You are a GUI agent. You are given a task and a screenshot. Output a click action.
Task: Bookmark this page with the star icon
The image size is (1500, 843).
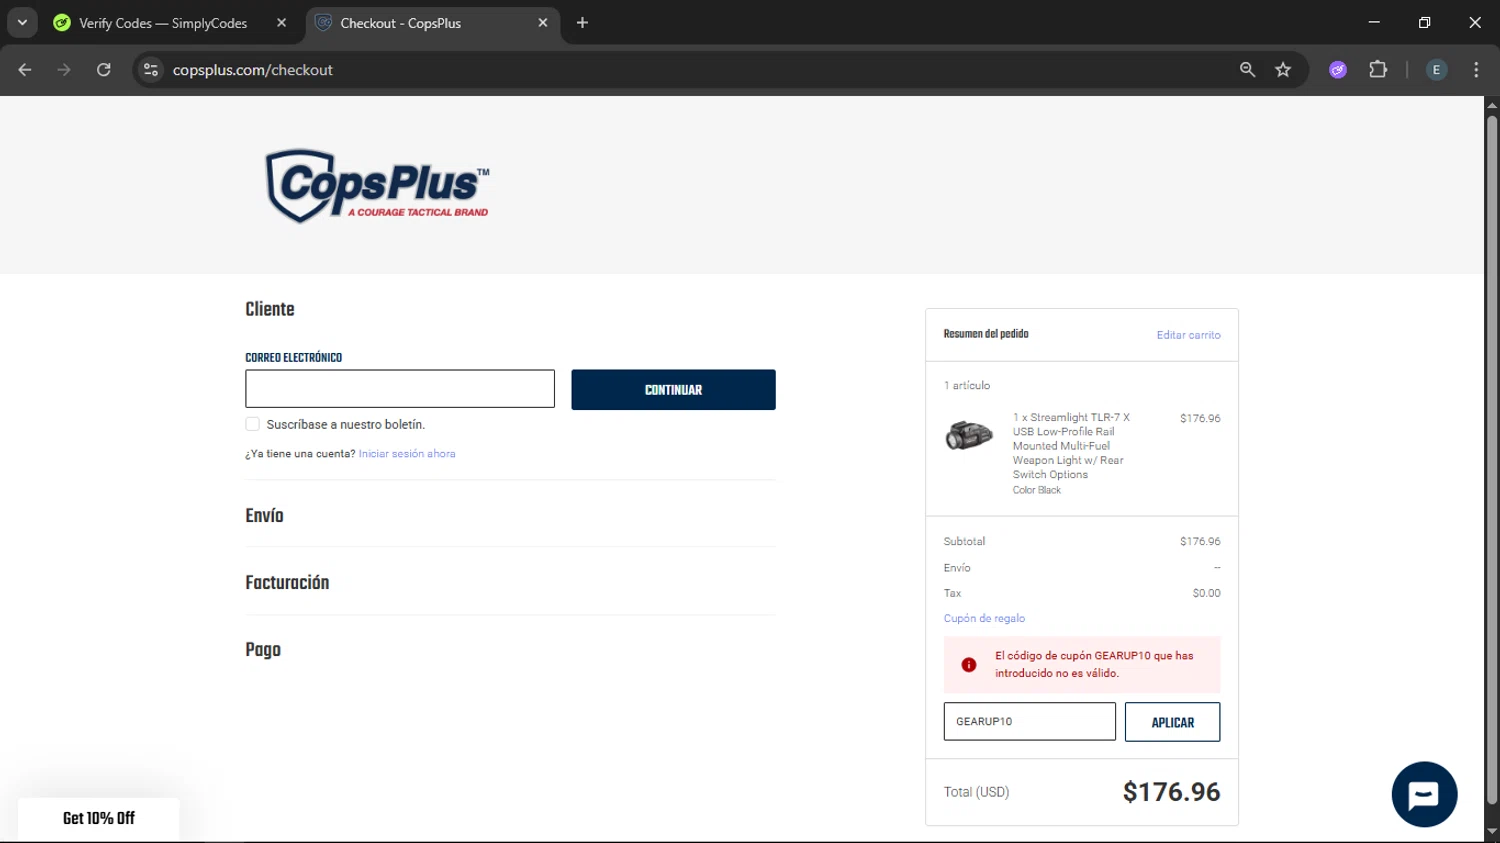(x=1283, y=70)
